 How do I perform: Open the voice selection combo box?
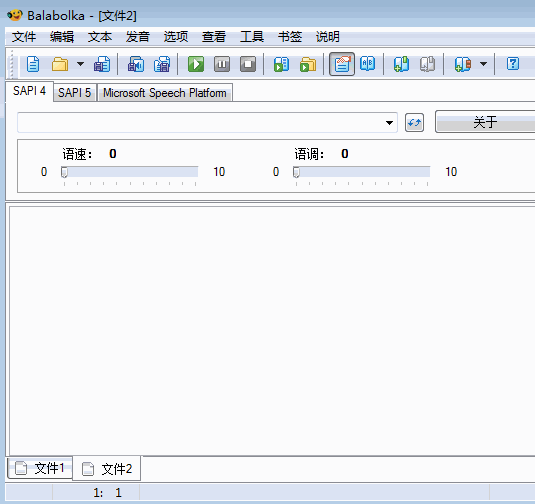[x=207, y=123]
